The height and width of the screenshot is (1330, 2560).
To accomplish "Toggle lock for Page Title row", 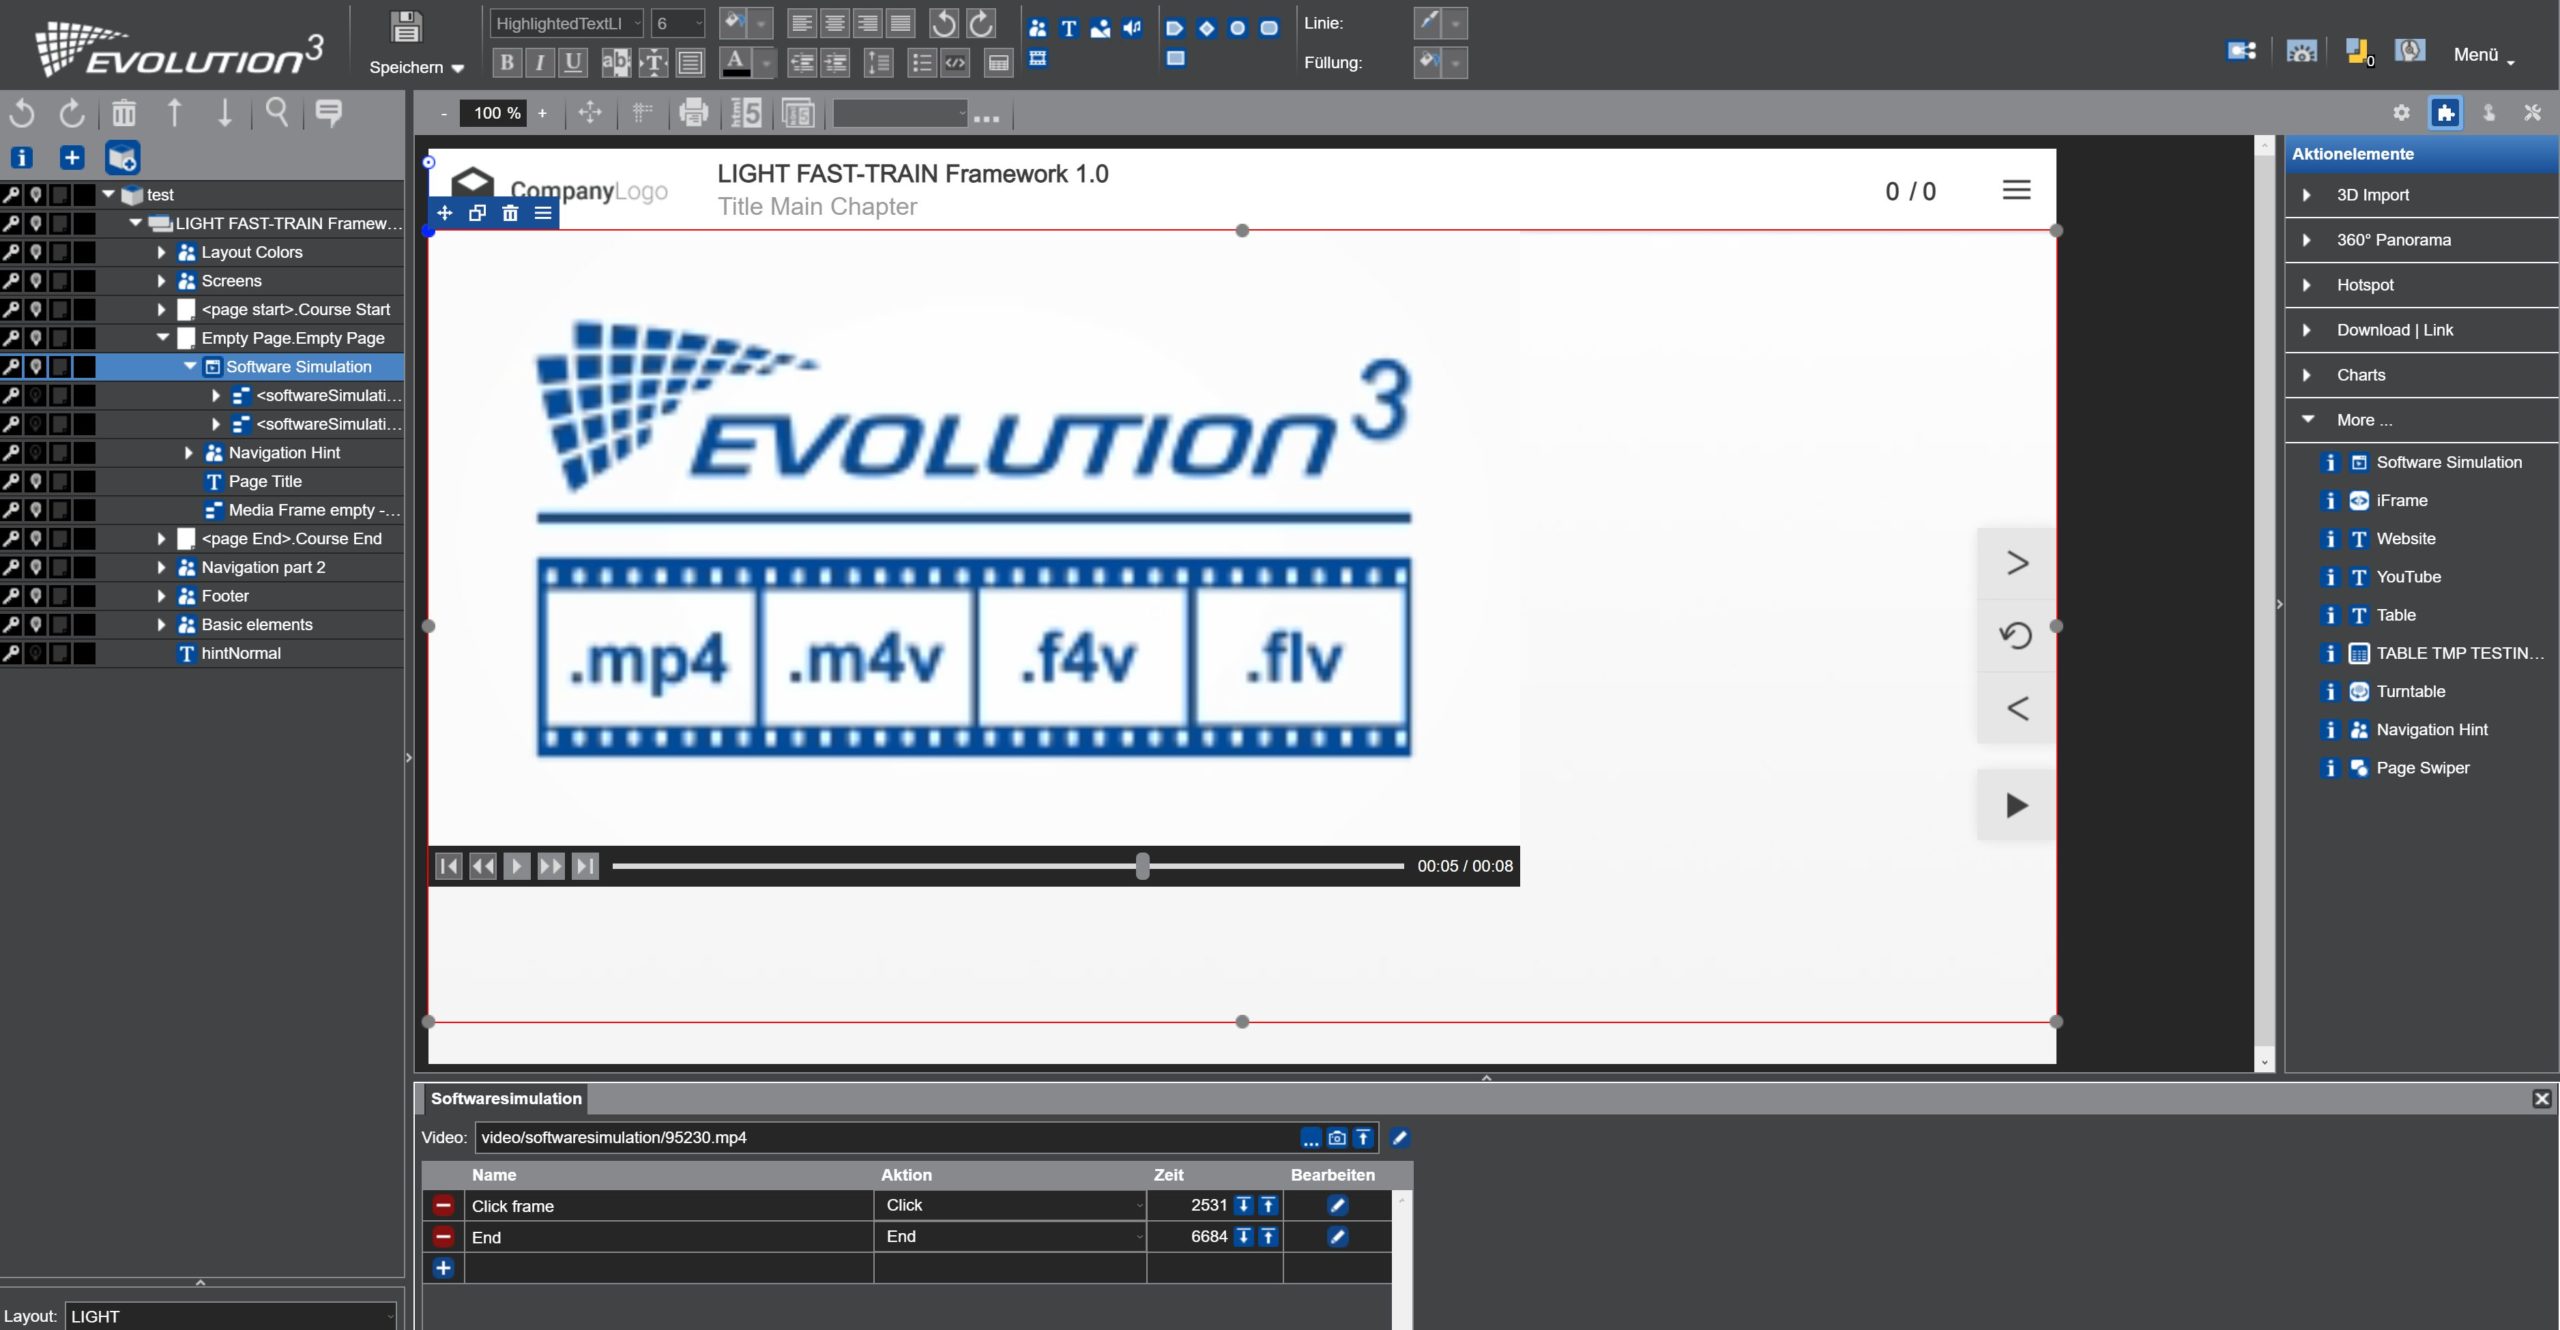I will (x=11, y=481).
